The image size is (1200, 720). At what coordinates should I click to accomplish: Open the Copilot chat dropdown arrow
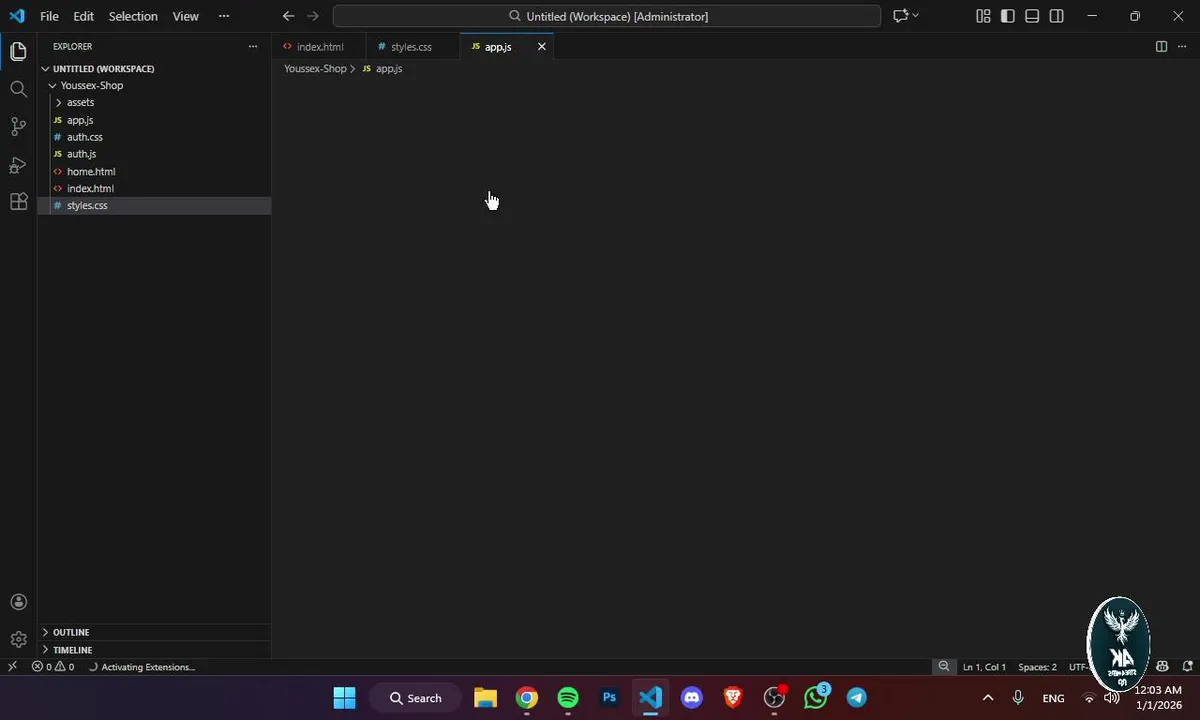915,16
